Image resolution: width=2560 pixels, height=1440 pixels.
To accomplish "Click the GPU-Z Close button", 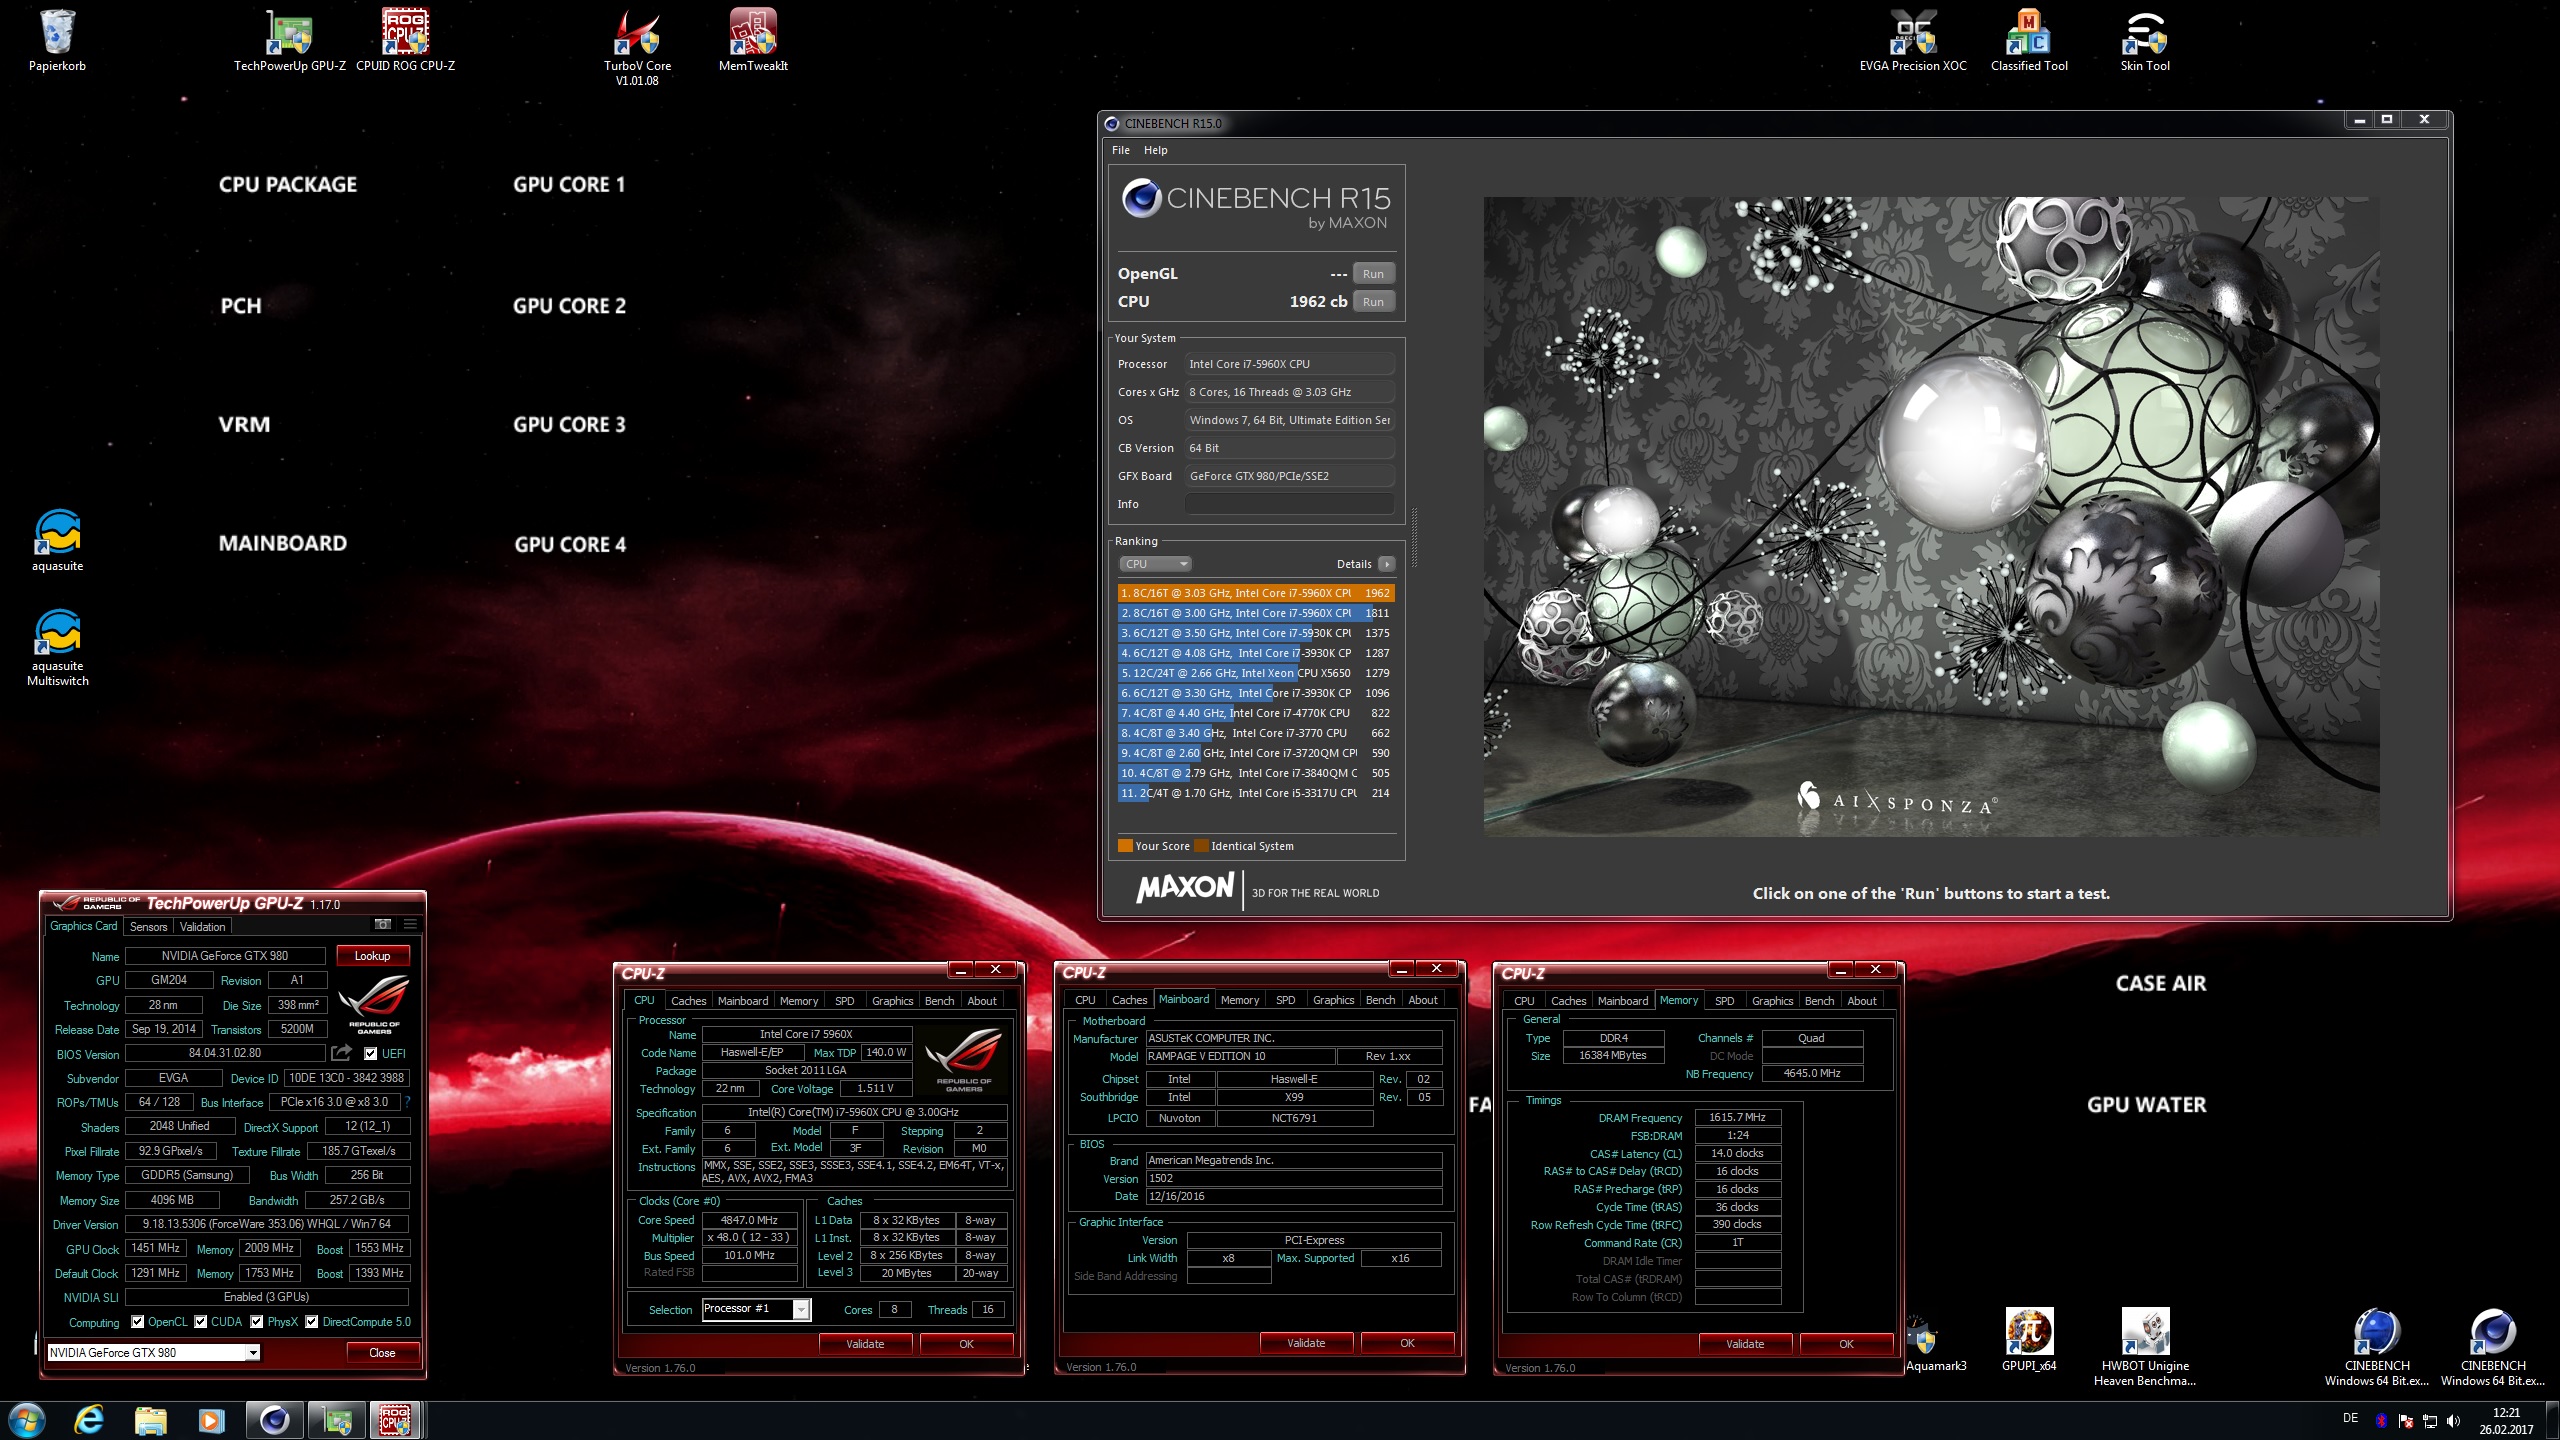I will (x=382, y=1352).
